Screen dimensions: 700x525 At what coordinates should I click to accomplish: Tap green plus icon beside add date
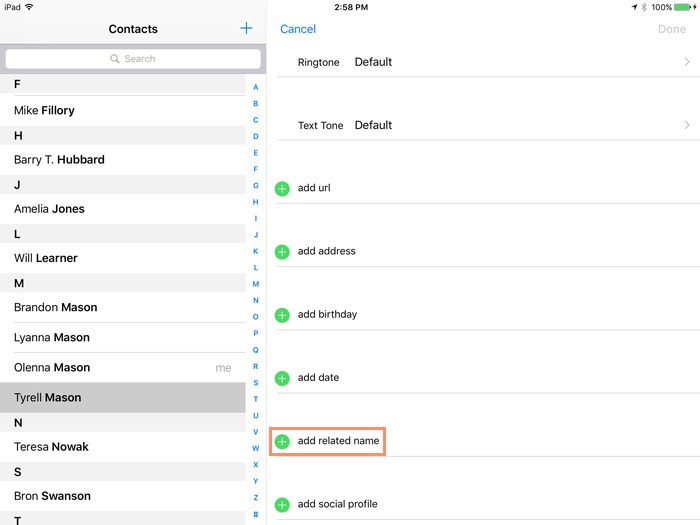coord(282,378)
